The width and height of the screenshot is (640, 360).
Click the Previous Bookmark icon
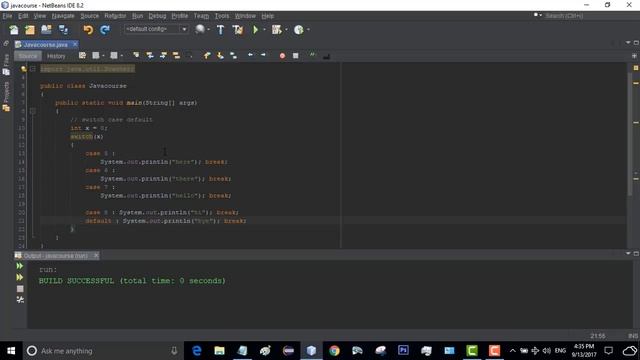(207, 56)
